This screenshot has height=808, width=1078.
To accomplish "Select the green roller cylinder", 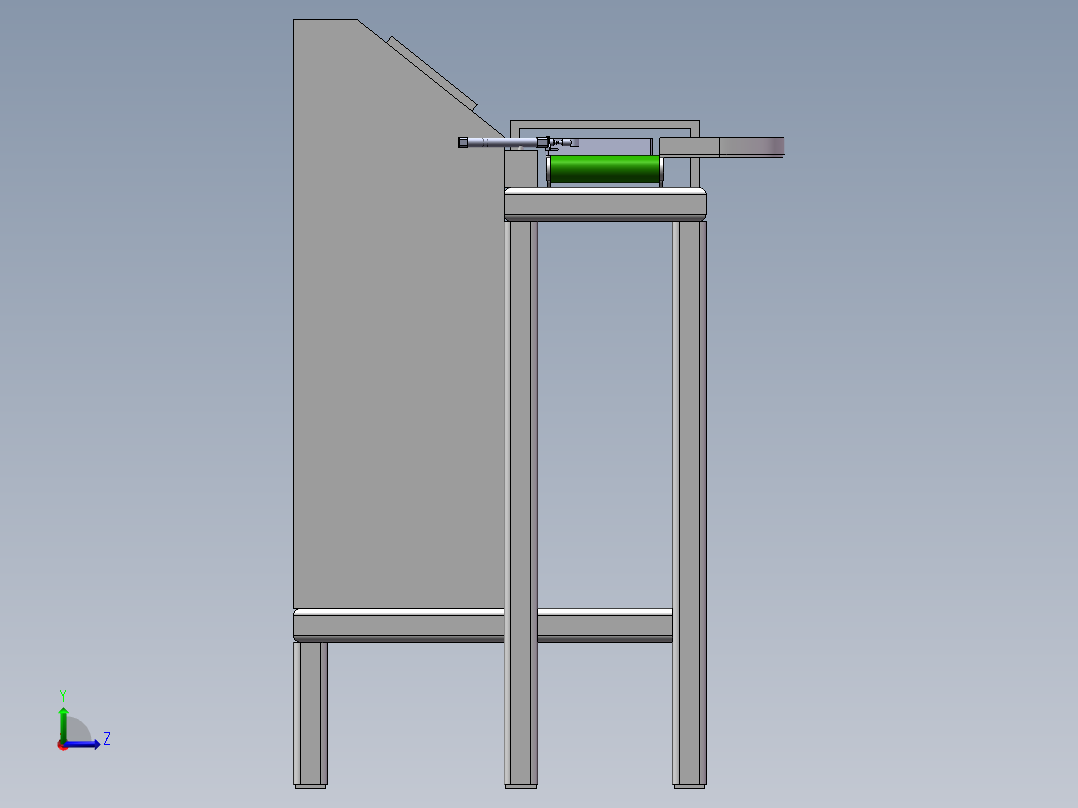I will point(604,169).
